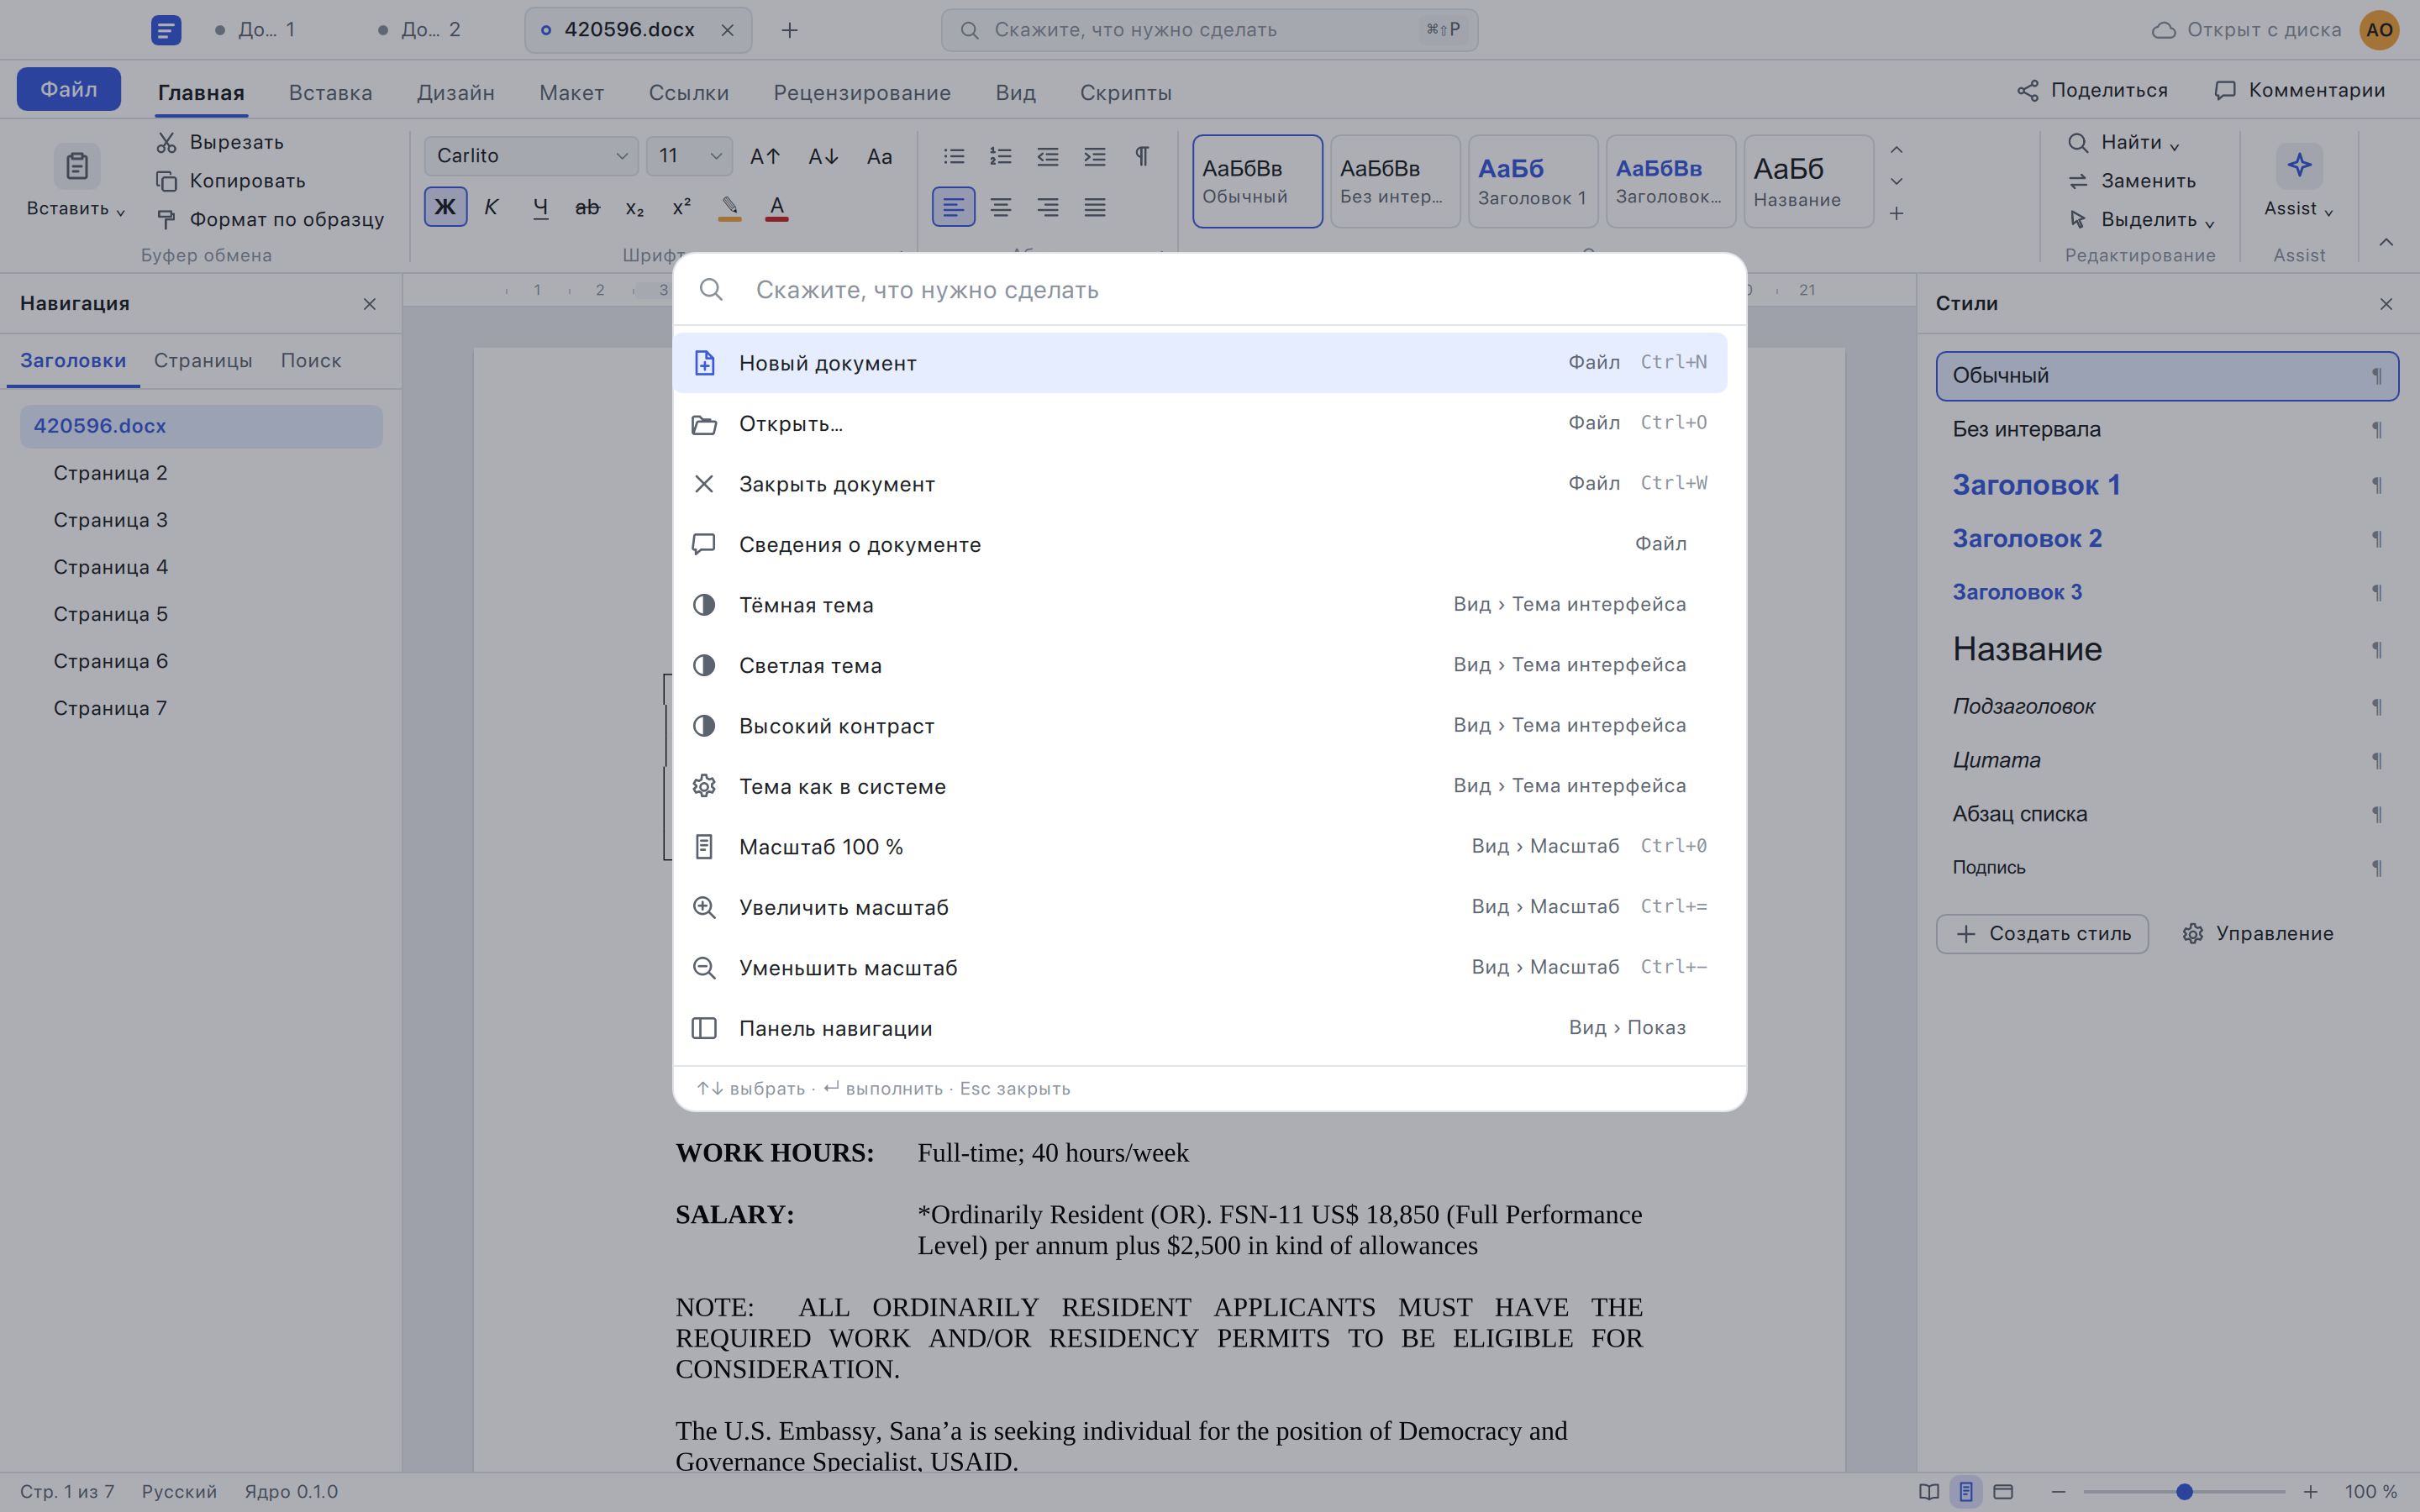The height and width of the screenshot is (1512, 2420).
Task: Click the text highlight color icon
Action: (730, 207)
